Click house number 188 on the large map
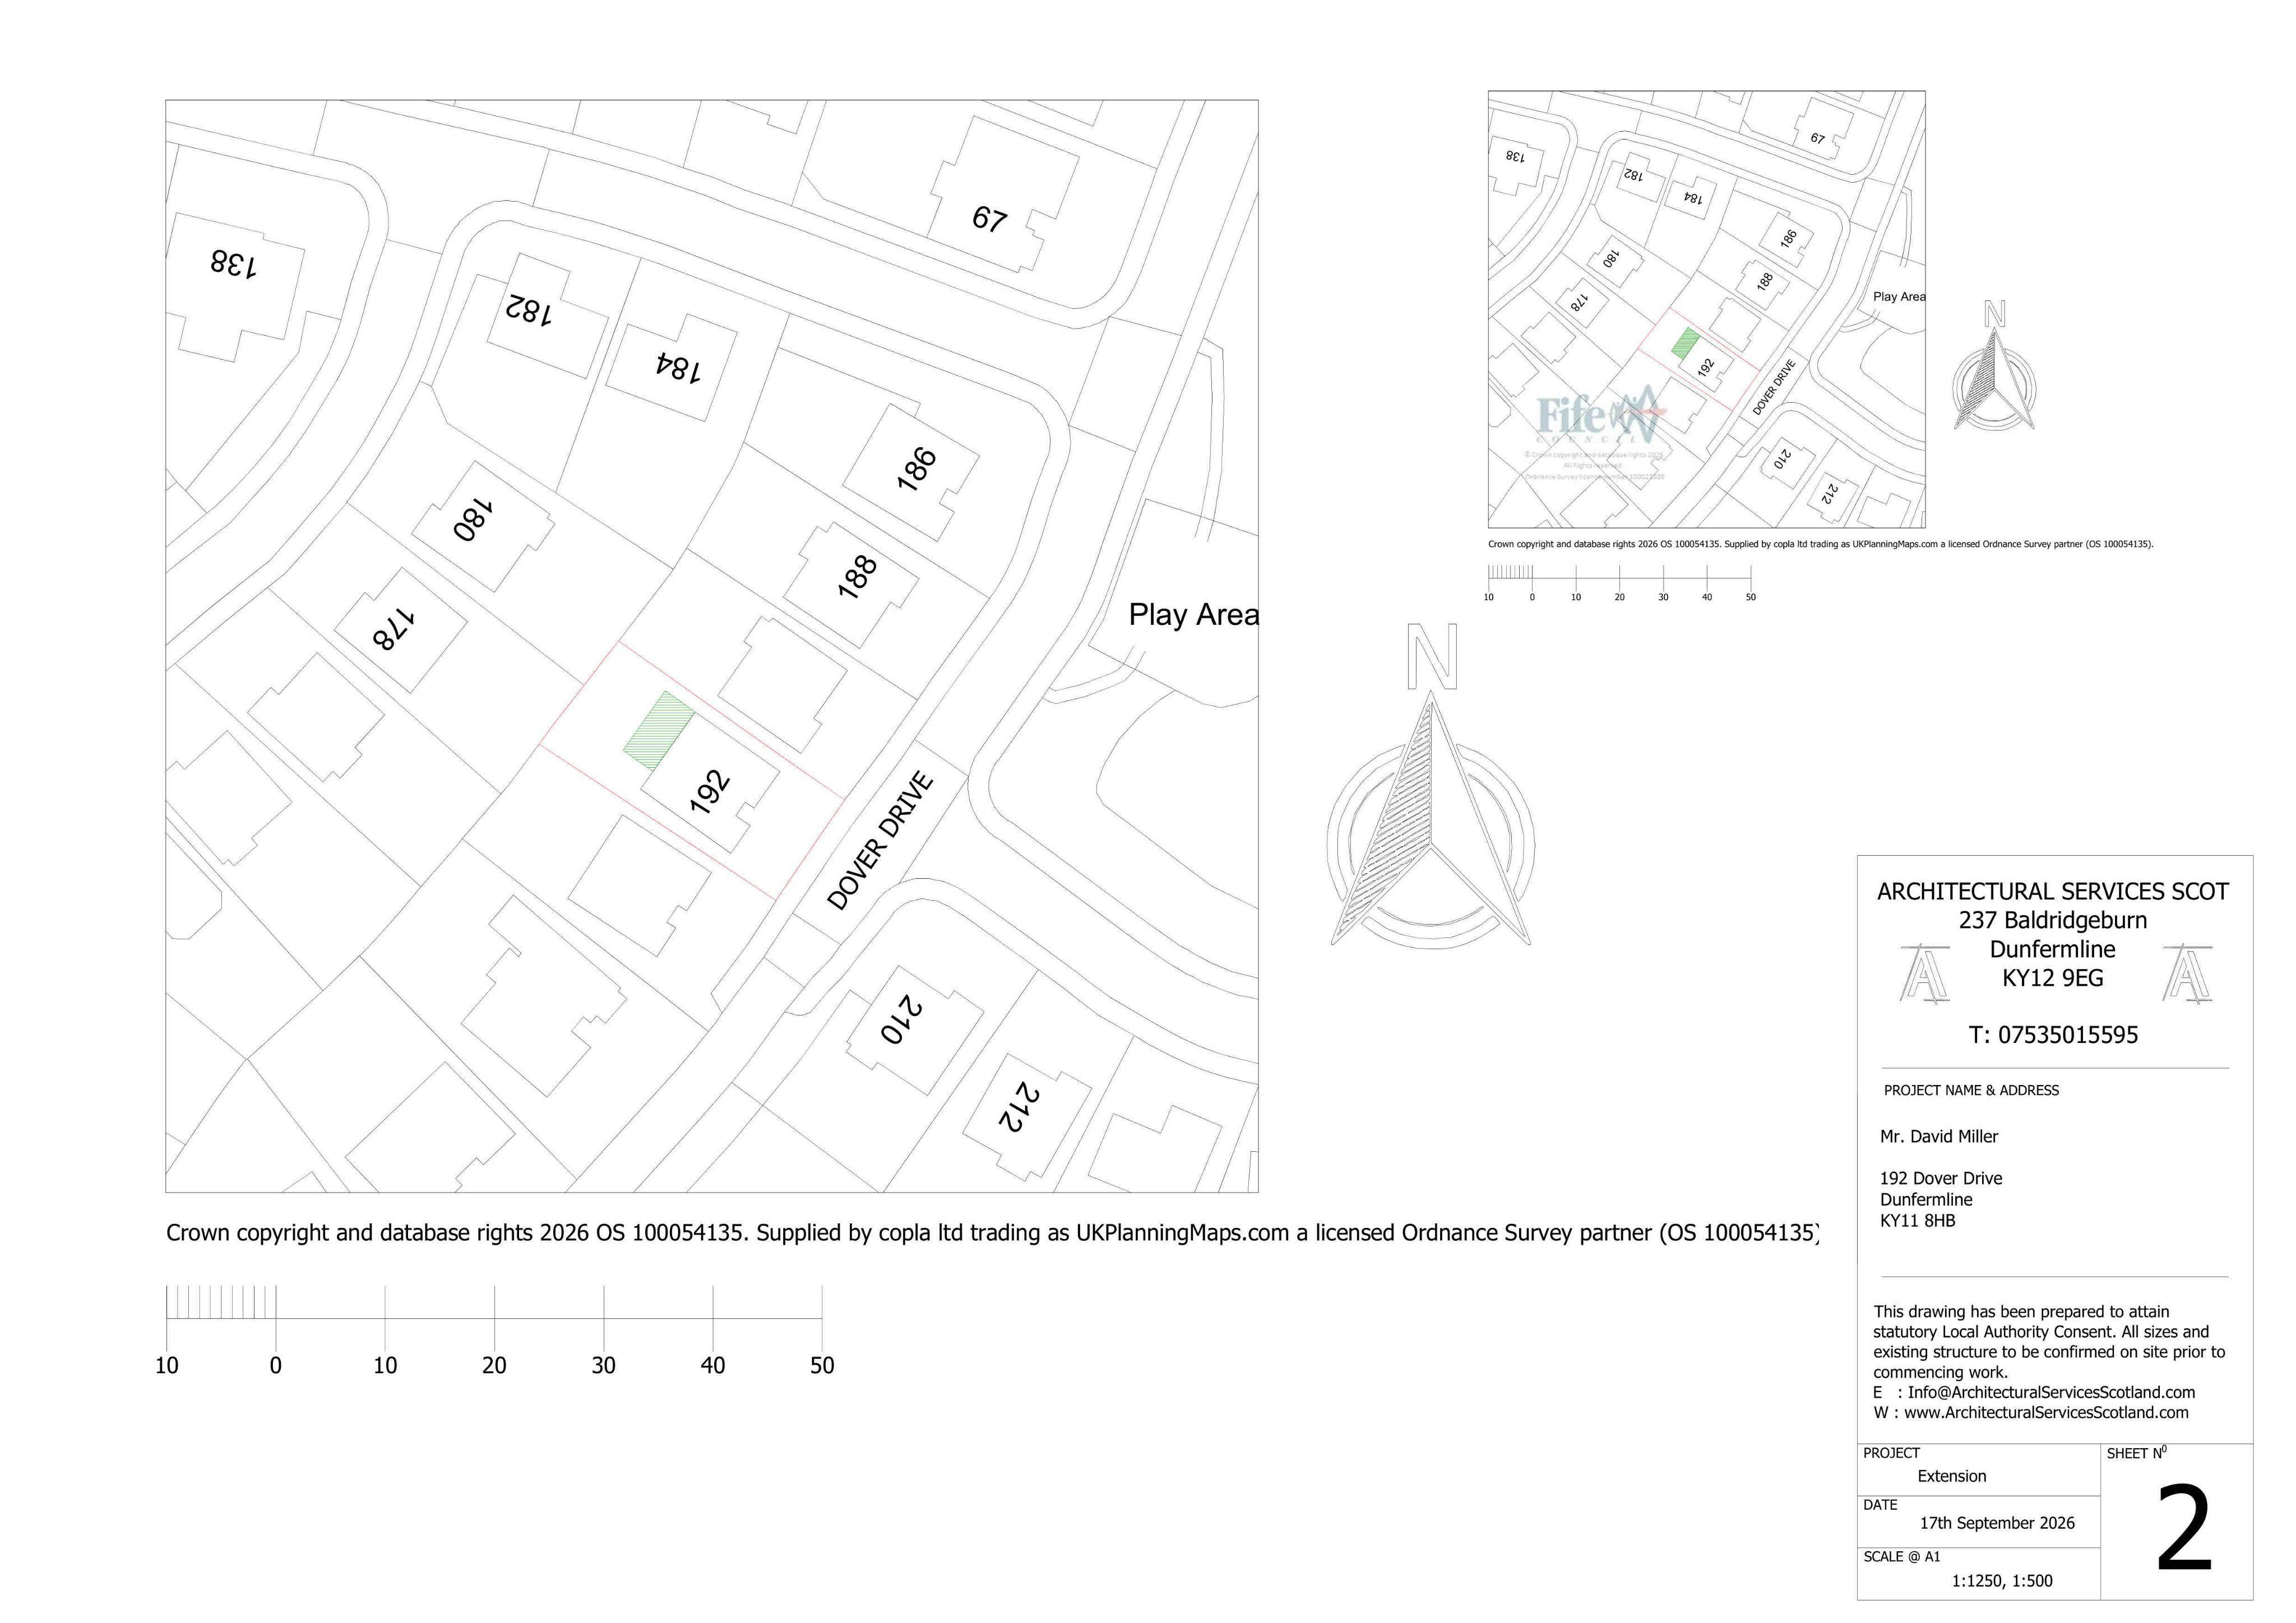 [x=857, y=577]
